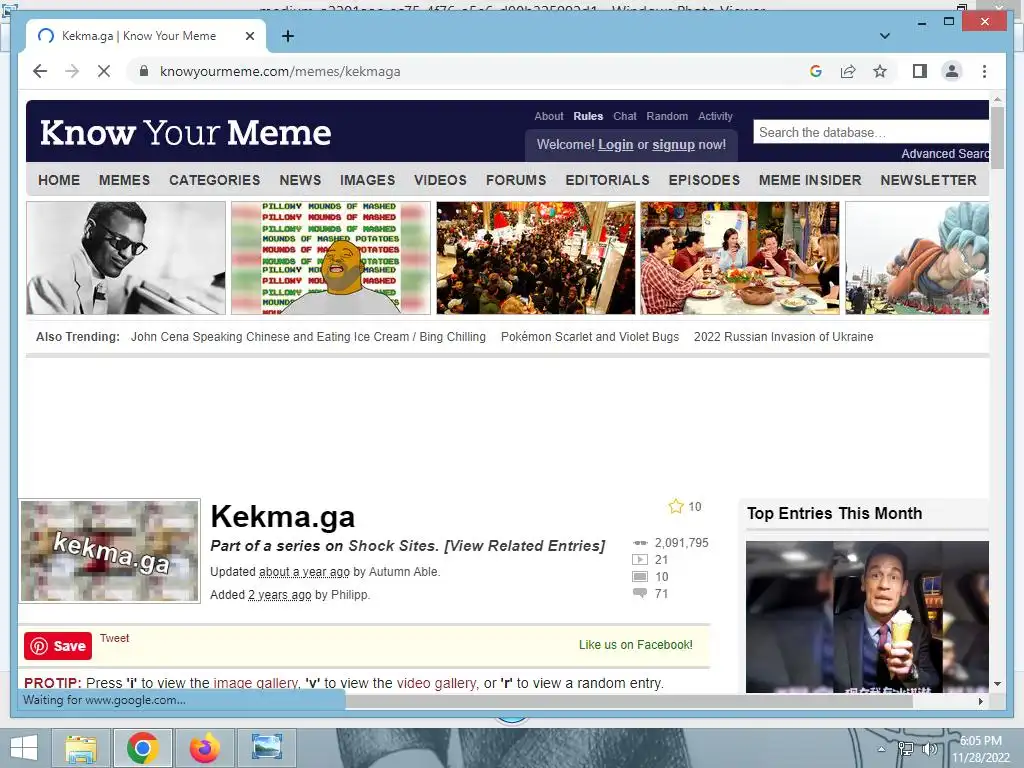The image size is (1024, 768).
Task: Open the mashed potatoes trending thumbnail
Action: coord(330,258)
